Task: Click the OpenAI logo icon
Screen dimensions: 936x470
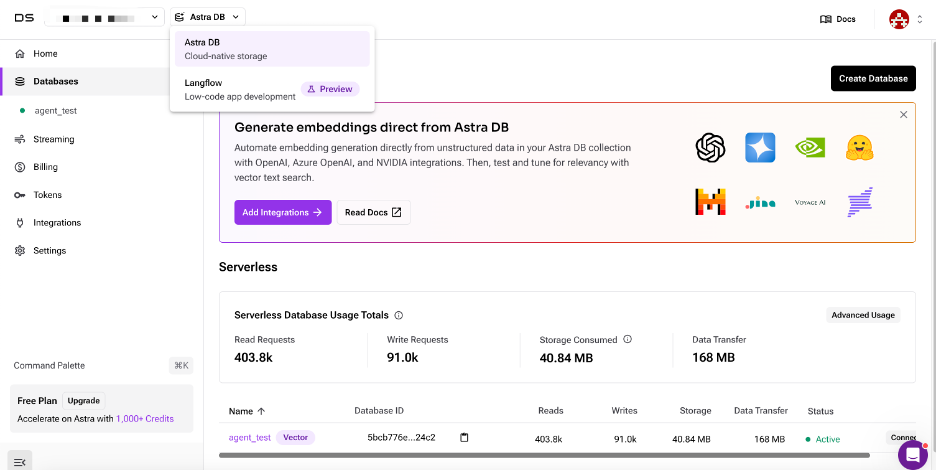Action: point(710,147)
